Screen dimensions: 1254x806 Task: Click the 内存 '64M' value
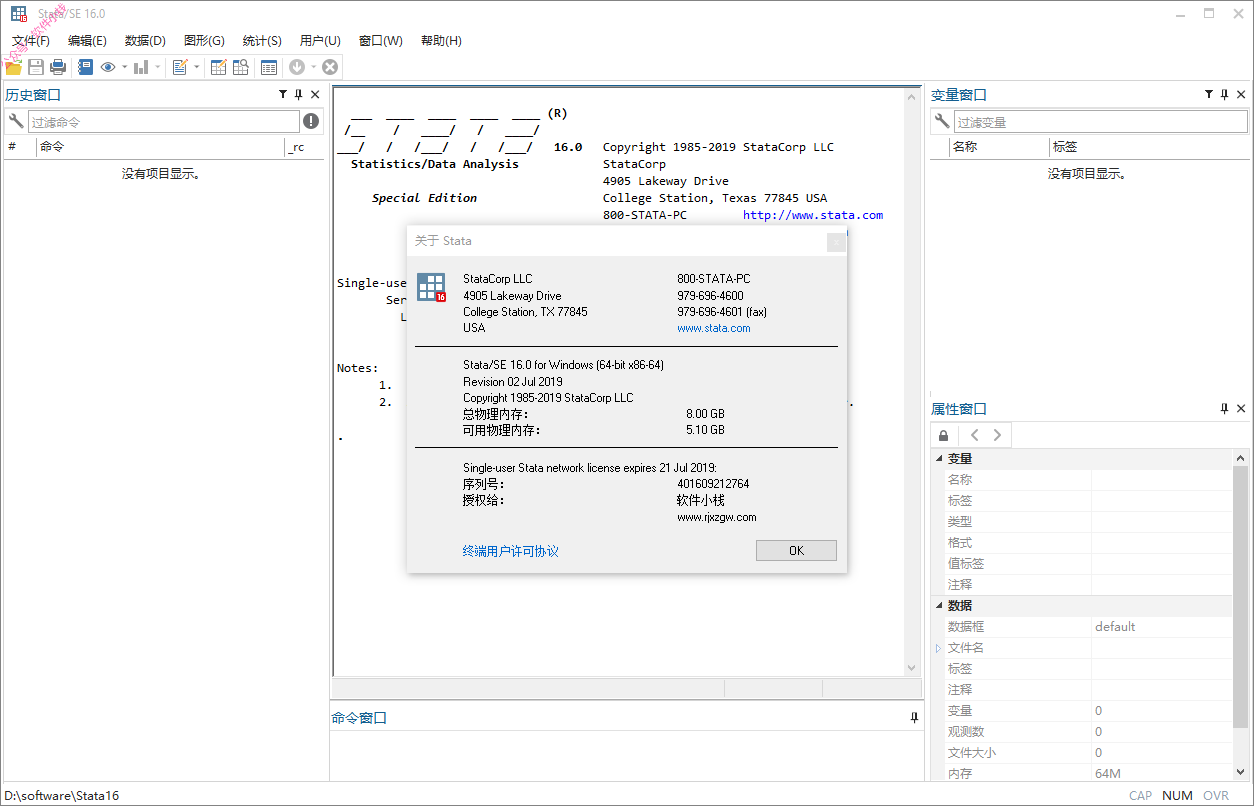pos(1108,774)
